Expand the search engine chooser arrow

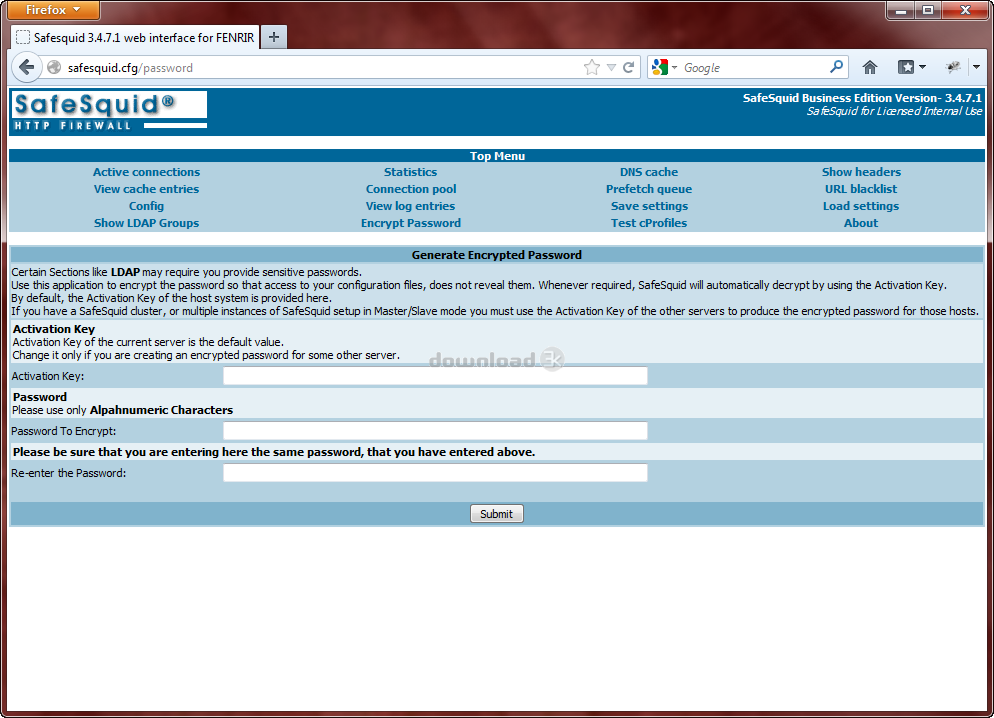point(674,67)
